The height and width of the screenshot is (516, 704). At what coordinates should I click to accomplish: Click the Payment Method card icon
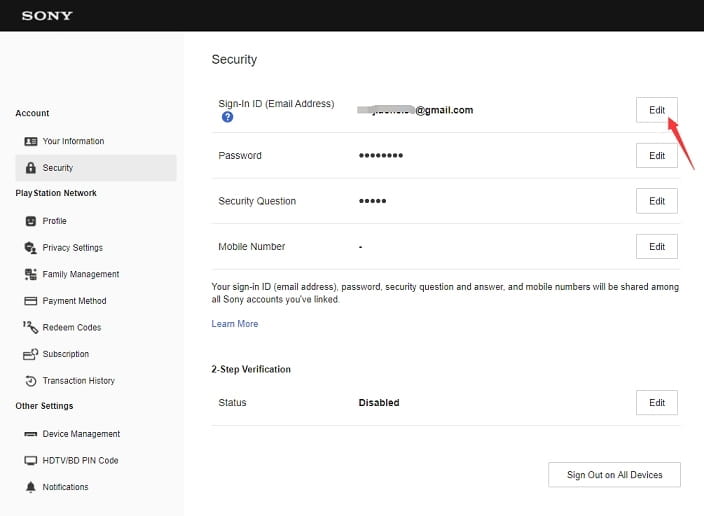30,301
